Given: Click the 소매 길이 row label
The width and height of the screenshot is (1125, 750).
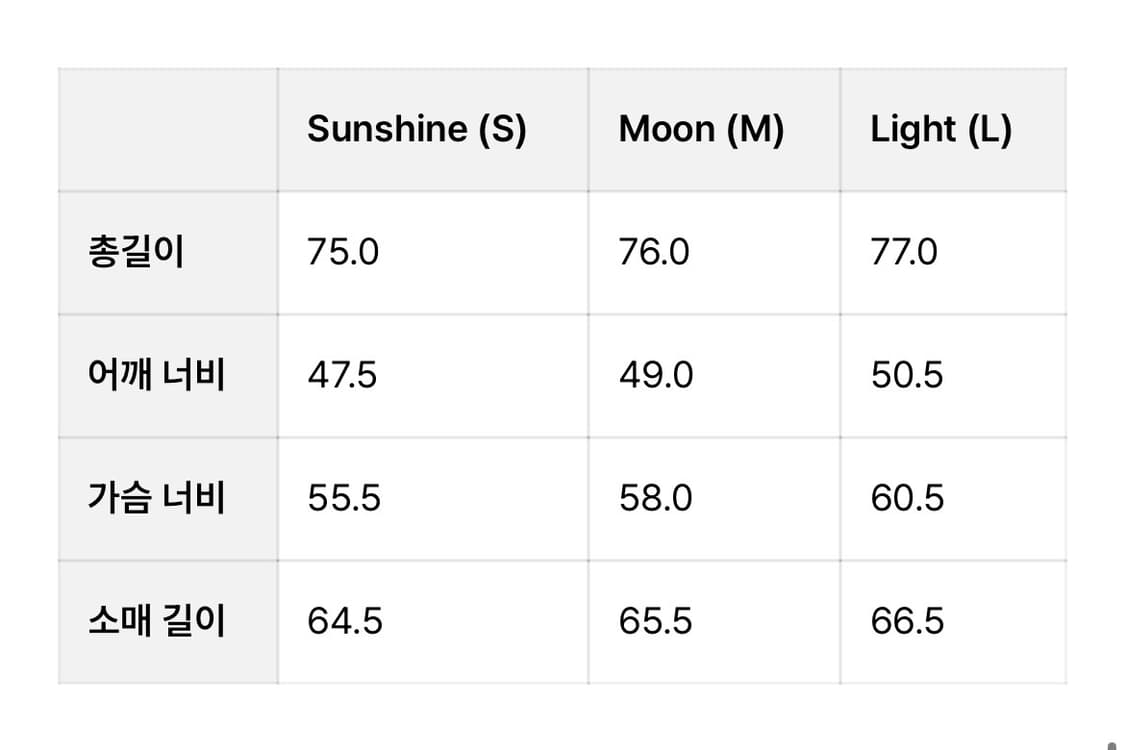Looking at the screenshot, I should [x=155, y=621].
